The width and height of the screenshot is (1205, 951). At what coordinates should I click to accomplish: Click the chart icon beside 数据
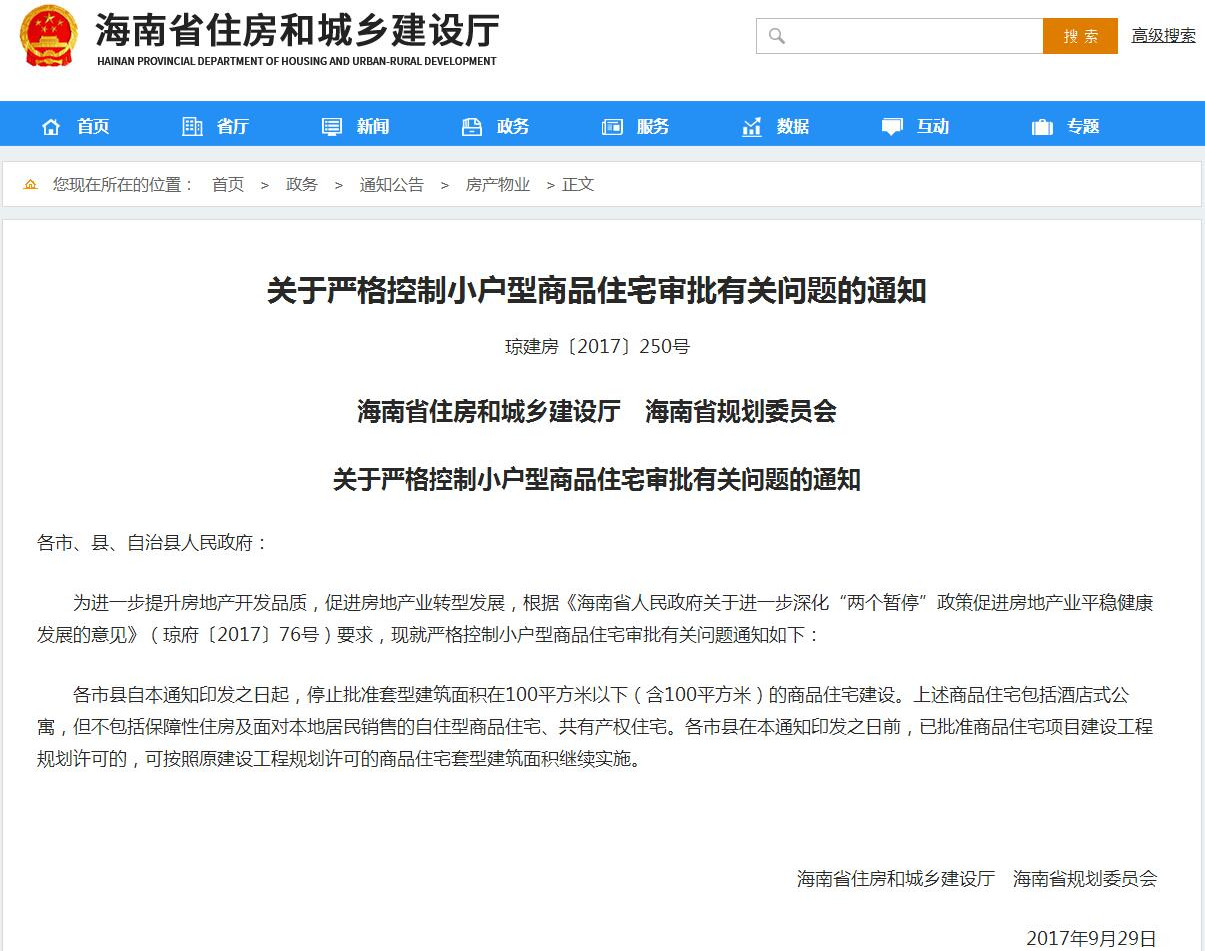752,127
